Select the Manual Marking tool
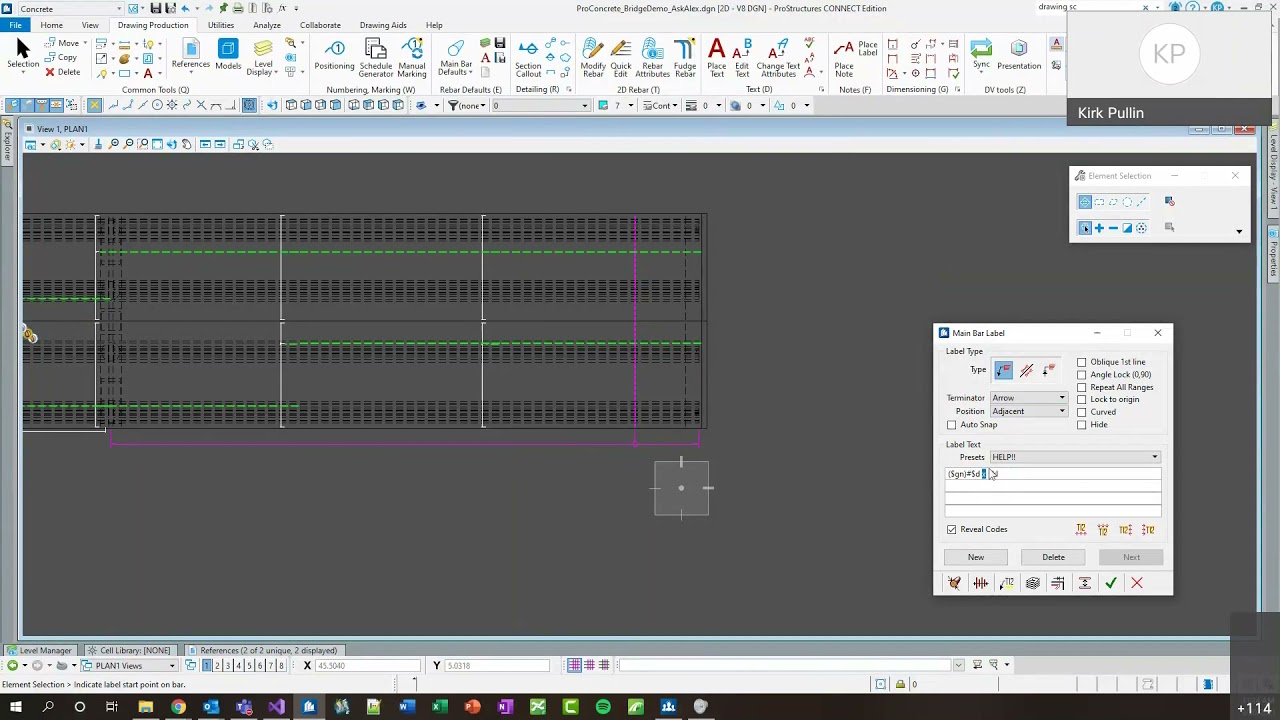Viewport: 1280px width, 720px height. [412, 58]
